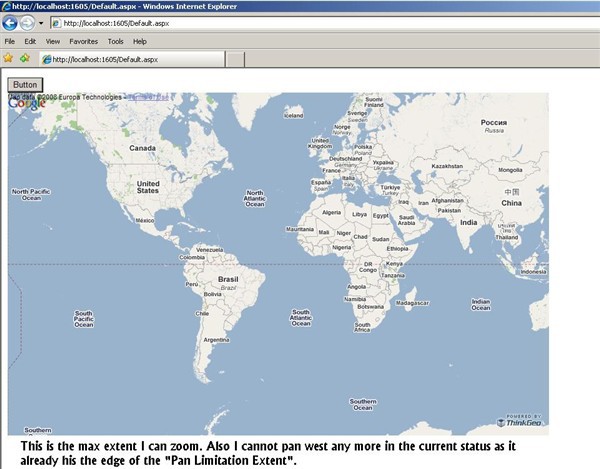Open a new blank tab
This screenshot has width=600, height=469.
pos(235,59)
